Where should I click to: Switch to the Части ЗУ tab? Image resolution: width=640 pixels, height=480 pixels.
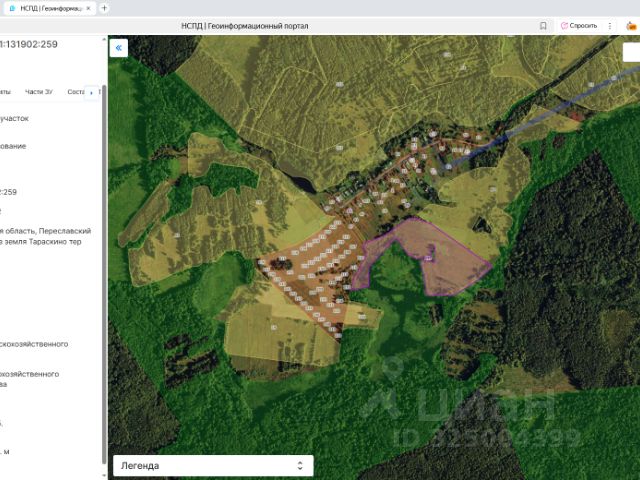[x=39, y=92]
